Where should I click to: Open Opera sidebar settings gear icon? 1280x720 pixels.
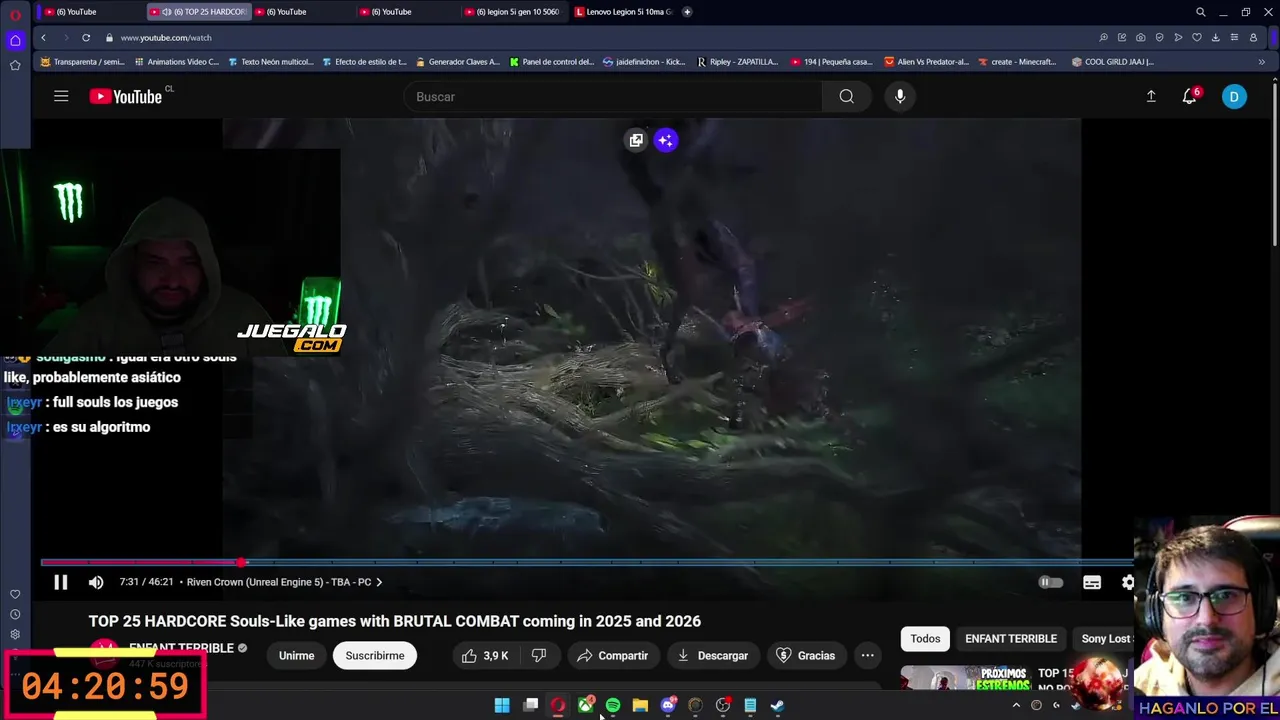coord(15,634)
